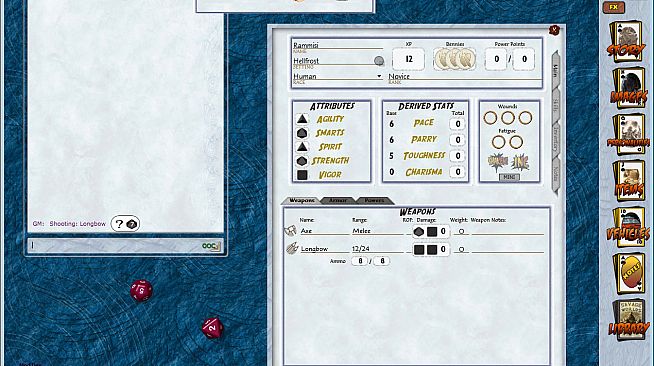654x366 pixels.
Task: Click the Toughness total modifier box
Action: [458, 156]
